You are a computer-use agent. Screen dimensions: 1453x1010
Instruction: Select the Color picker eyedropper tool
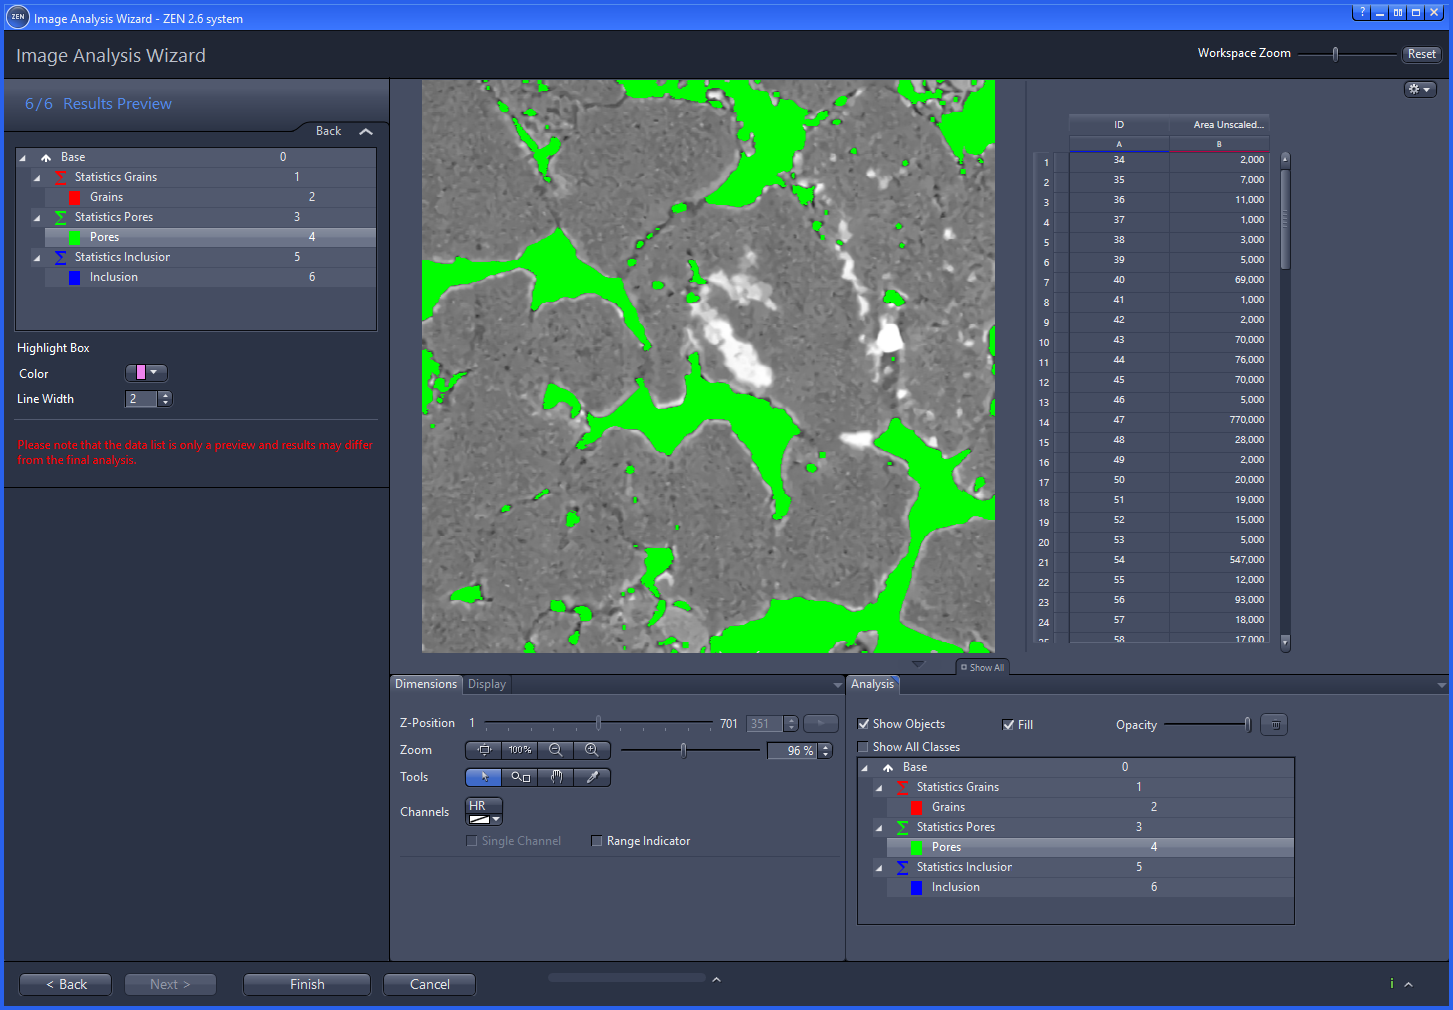coord(592,777)
